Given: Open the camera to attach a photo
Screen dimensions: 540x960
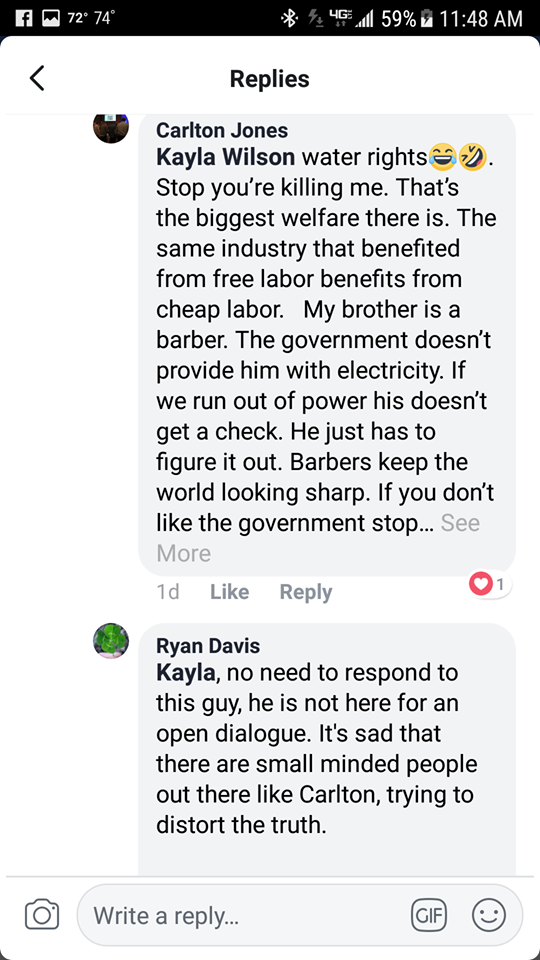Looking at the screenshot, I should tap(42, 915).
